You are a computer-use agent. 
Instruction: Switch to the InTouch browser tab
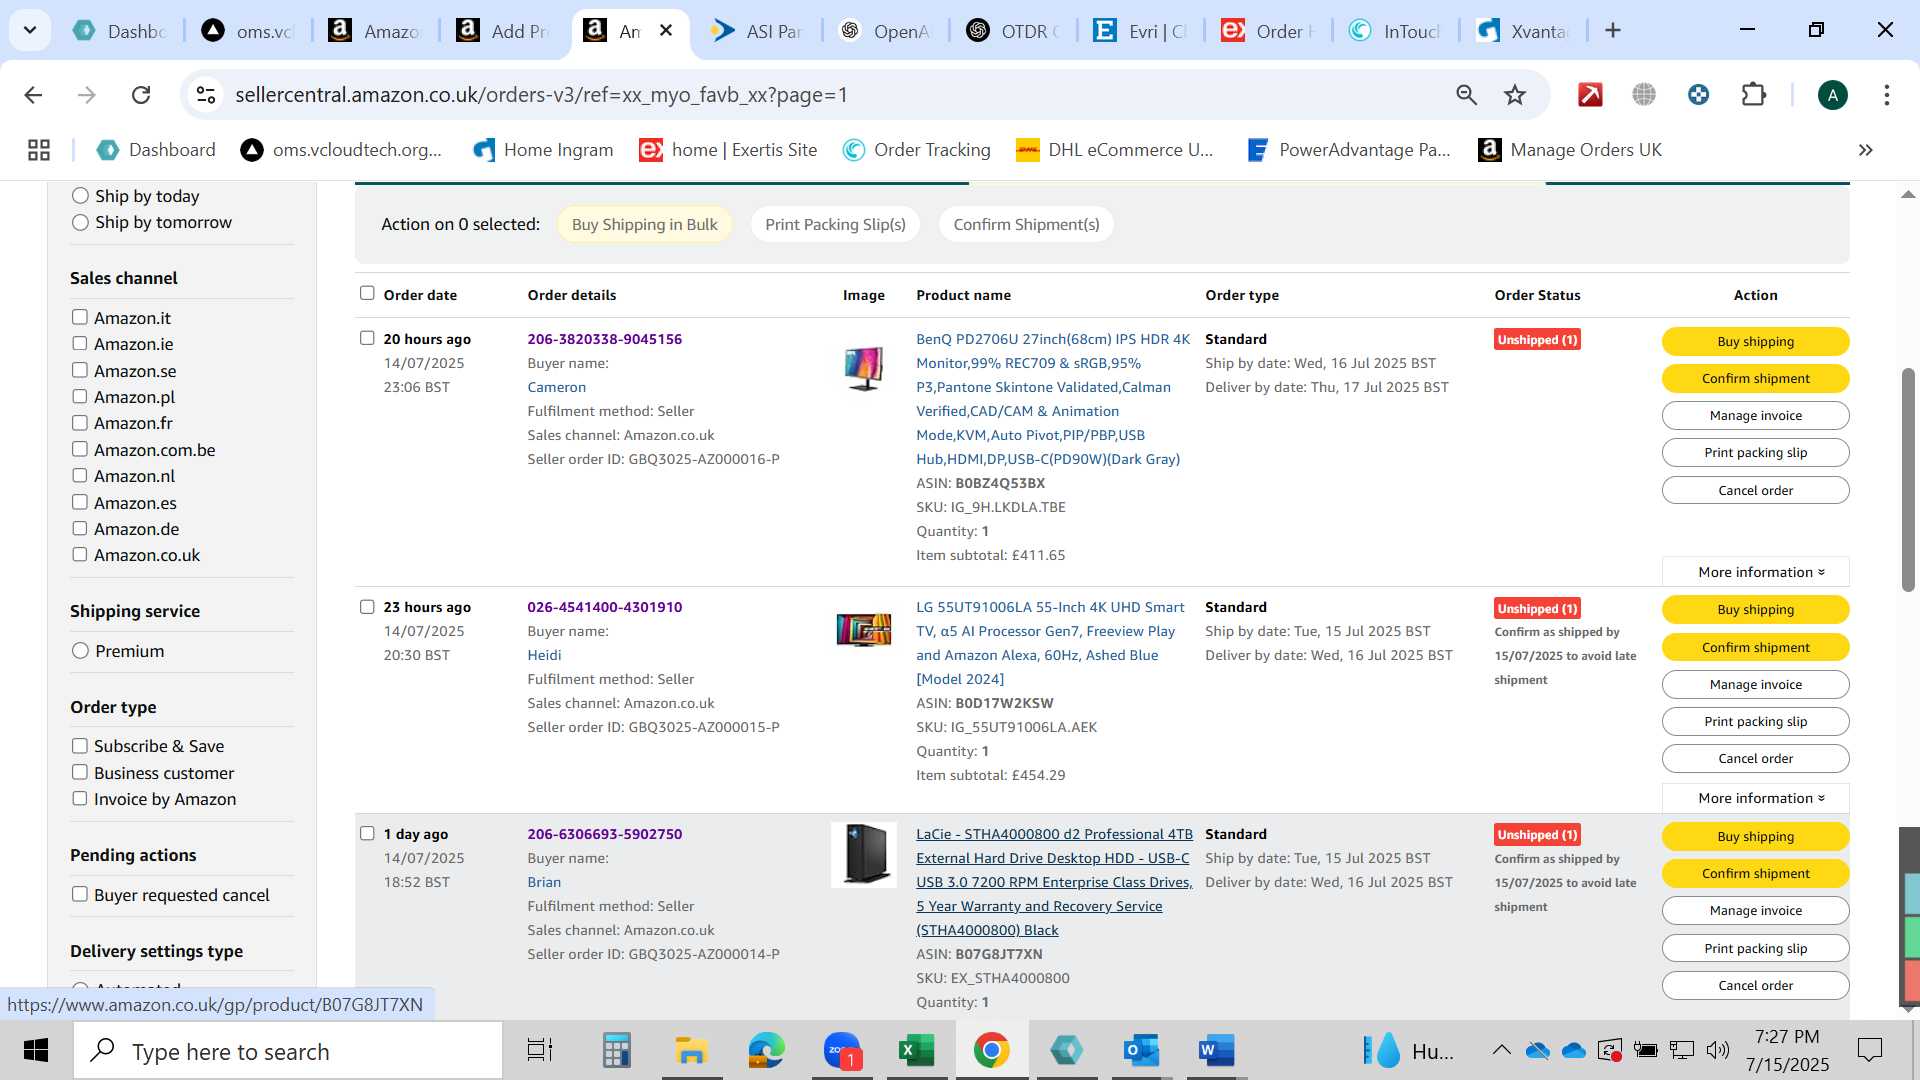tap(1395, 31)
